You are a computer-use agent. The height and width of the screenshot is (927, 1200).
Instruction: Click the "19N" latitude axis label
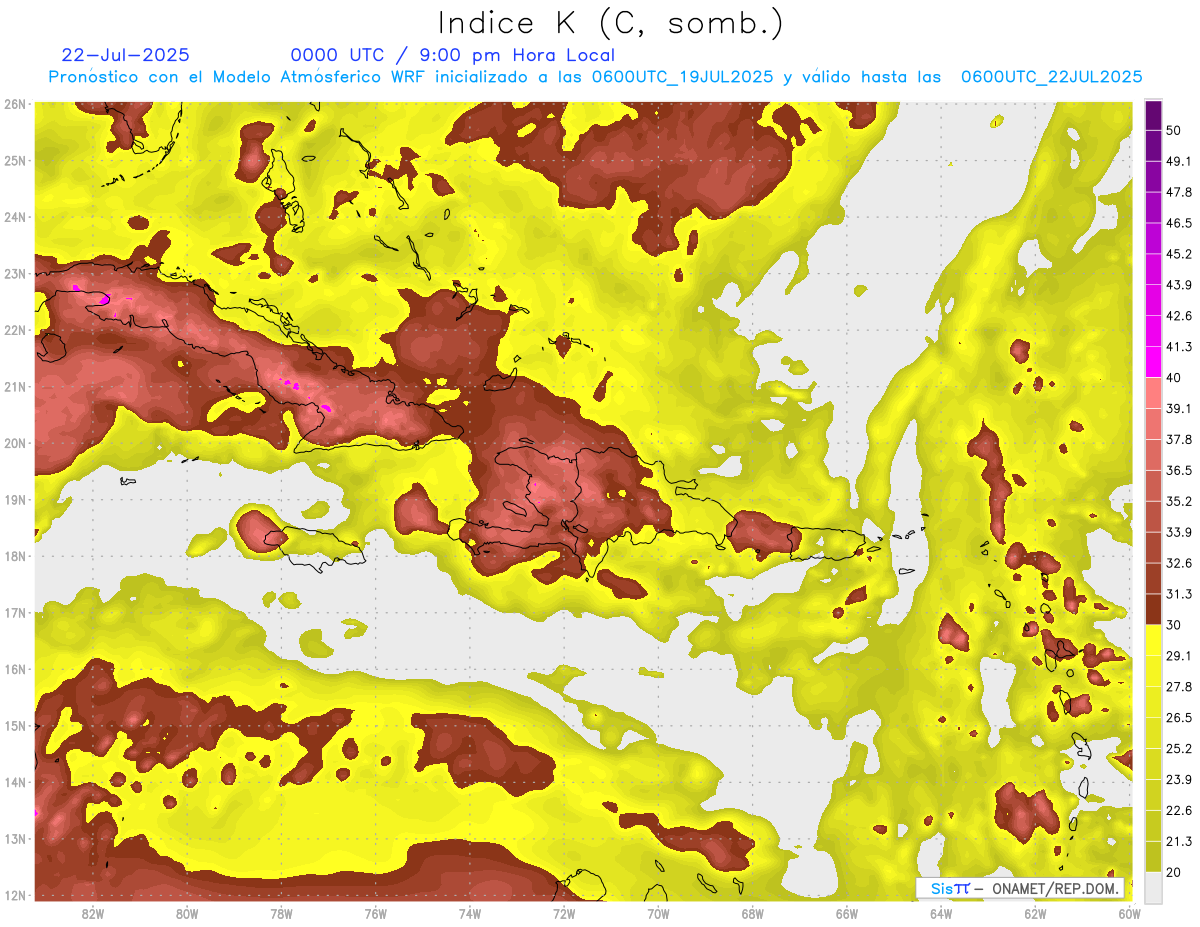coord(16,500)
